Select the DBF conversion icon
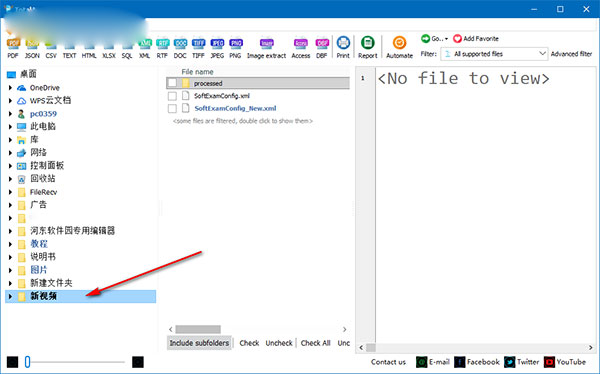The height and width of the screenshot is (374, 600). (322, 43)
